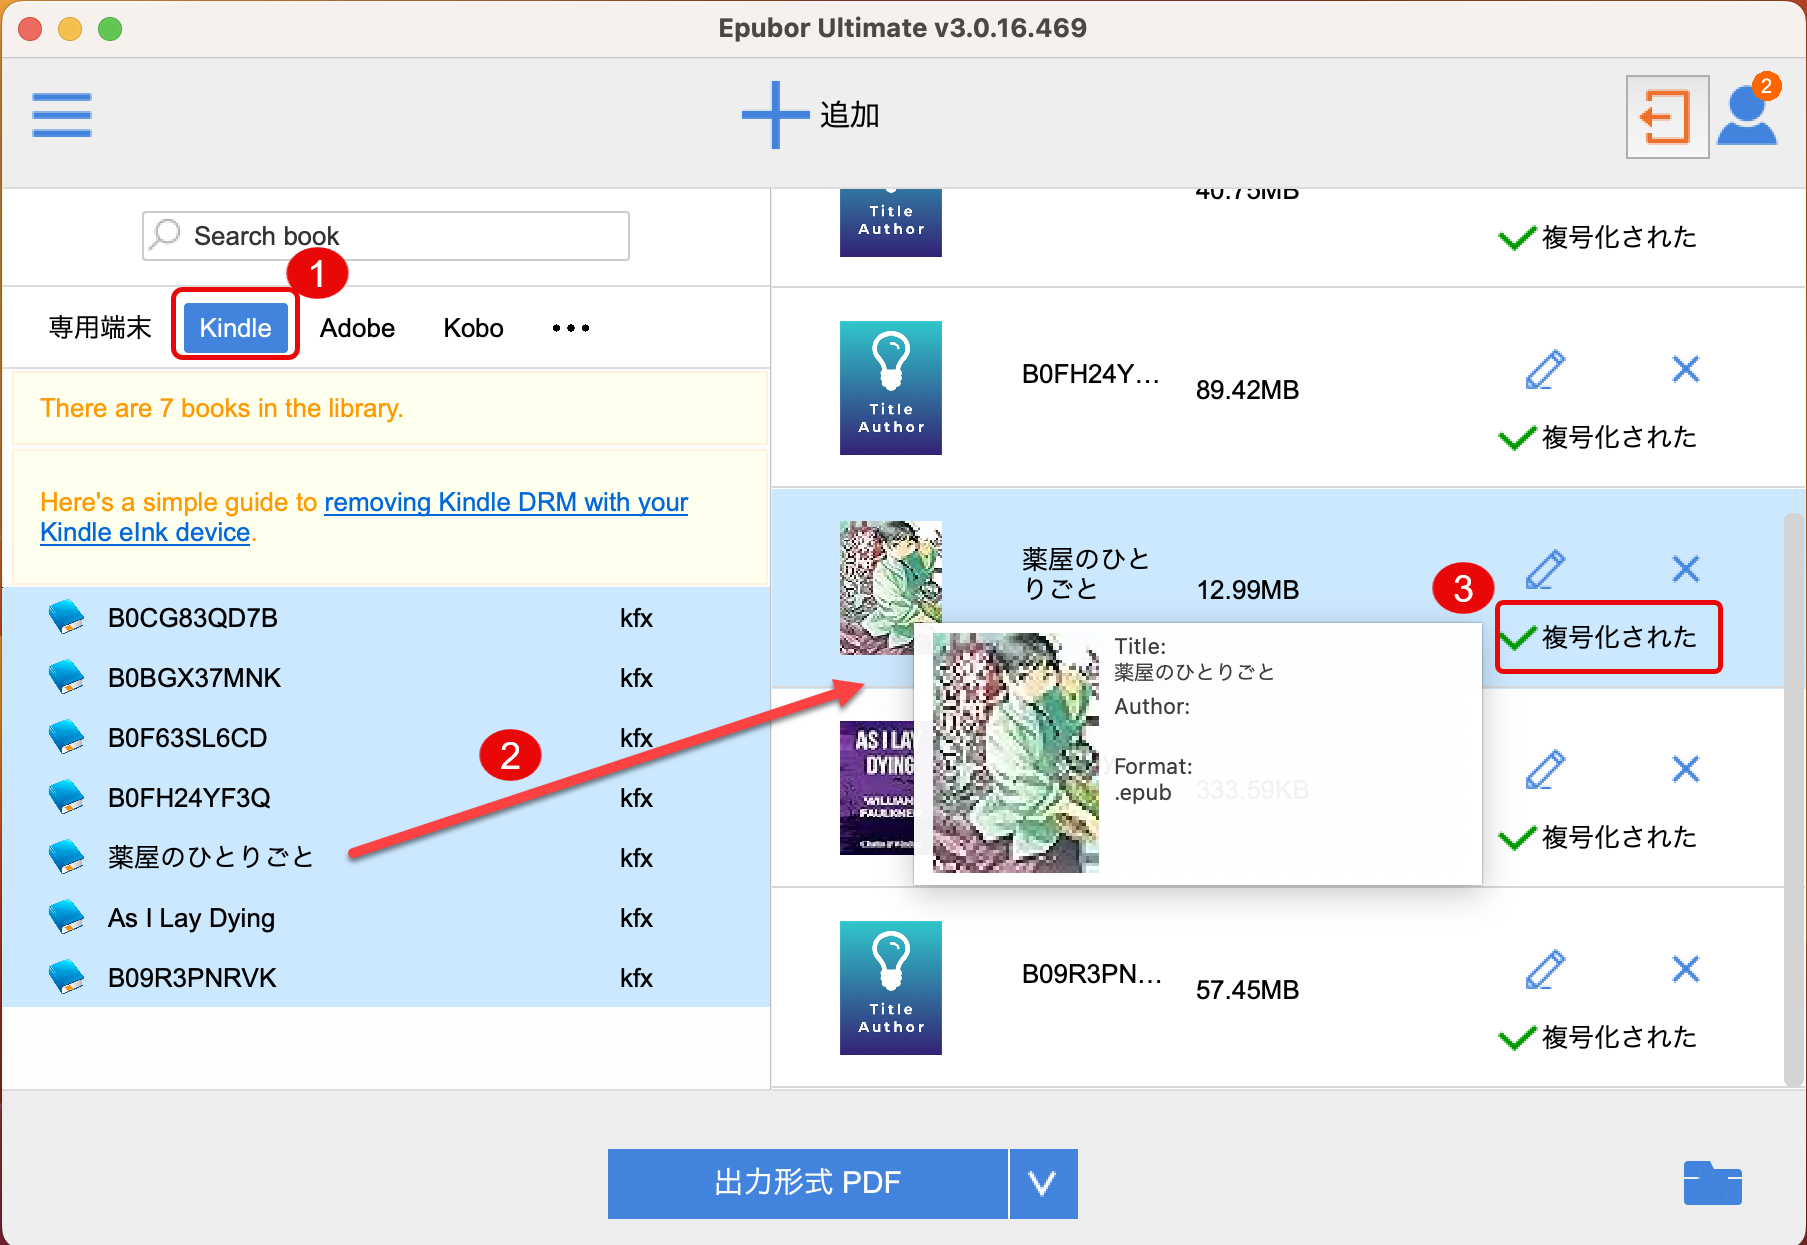Click book icon beside As I Lay Dying
1807x1245 pixels.
(x=67, y=917)
